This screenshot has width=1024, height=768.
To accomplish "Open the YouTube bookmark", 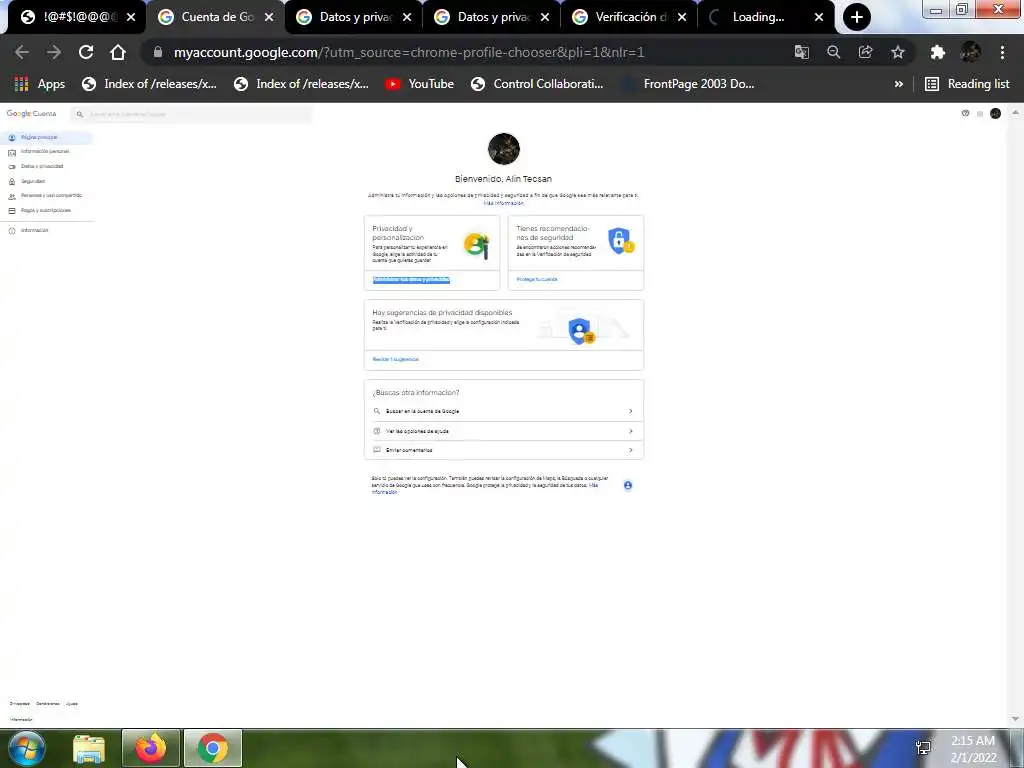I will (x=419, y=84).
